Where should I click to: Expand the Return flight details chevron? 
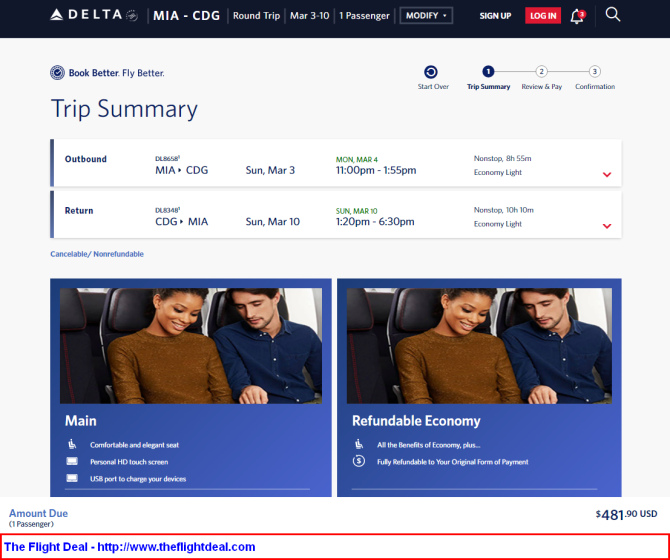(x=607, y=226)
